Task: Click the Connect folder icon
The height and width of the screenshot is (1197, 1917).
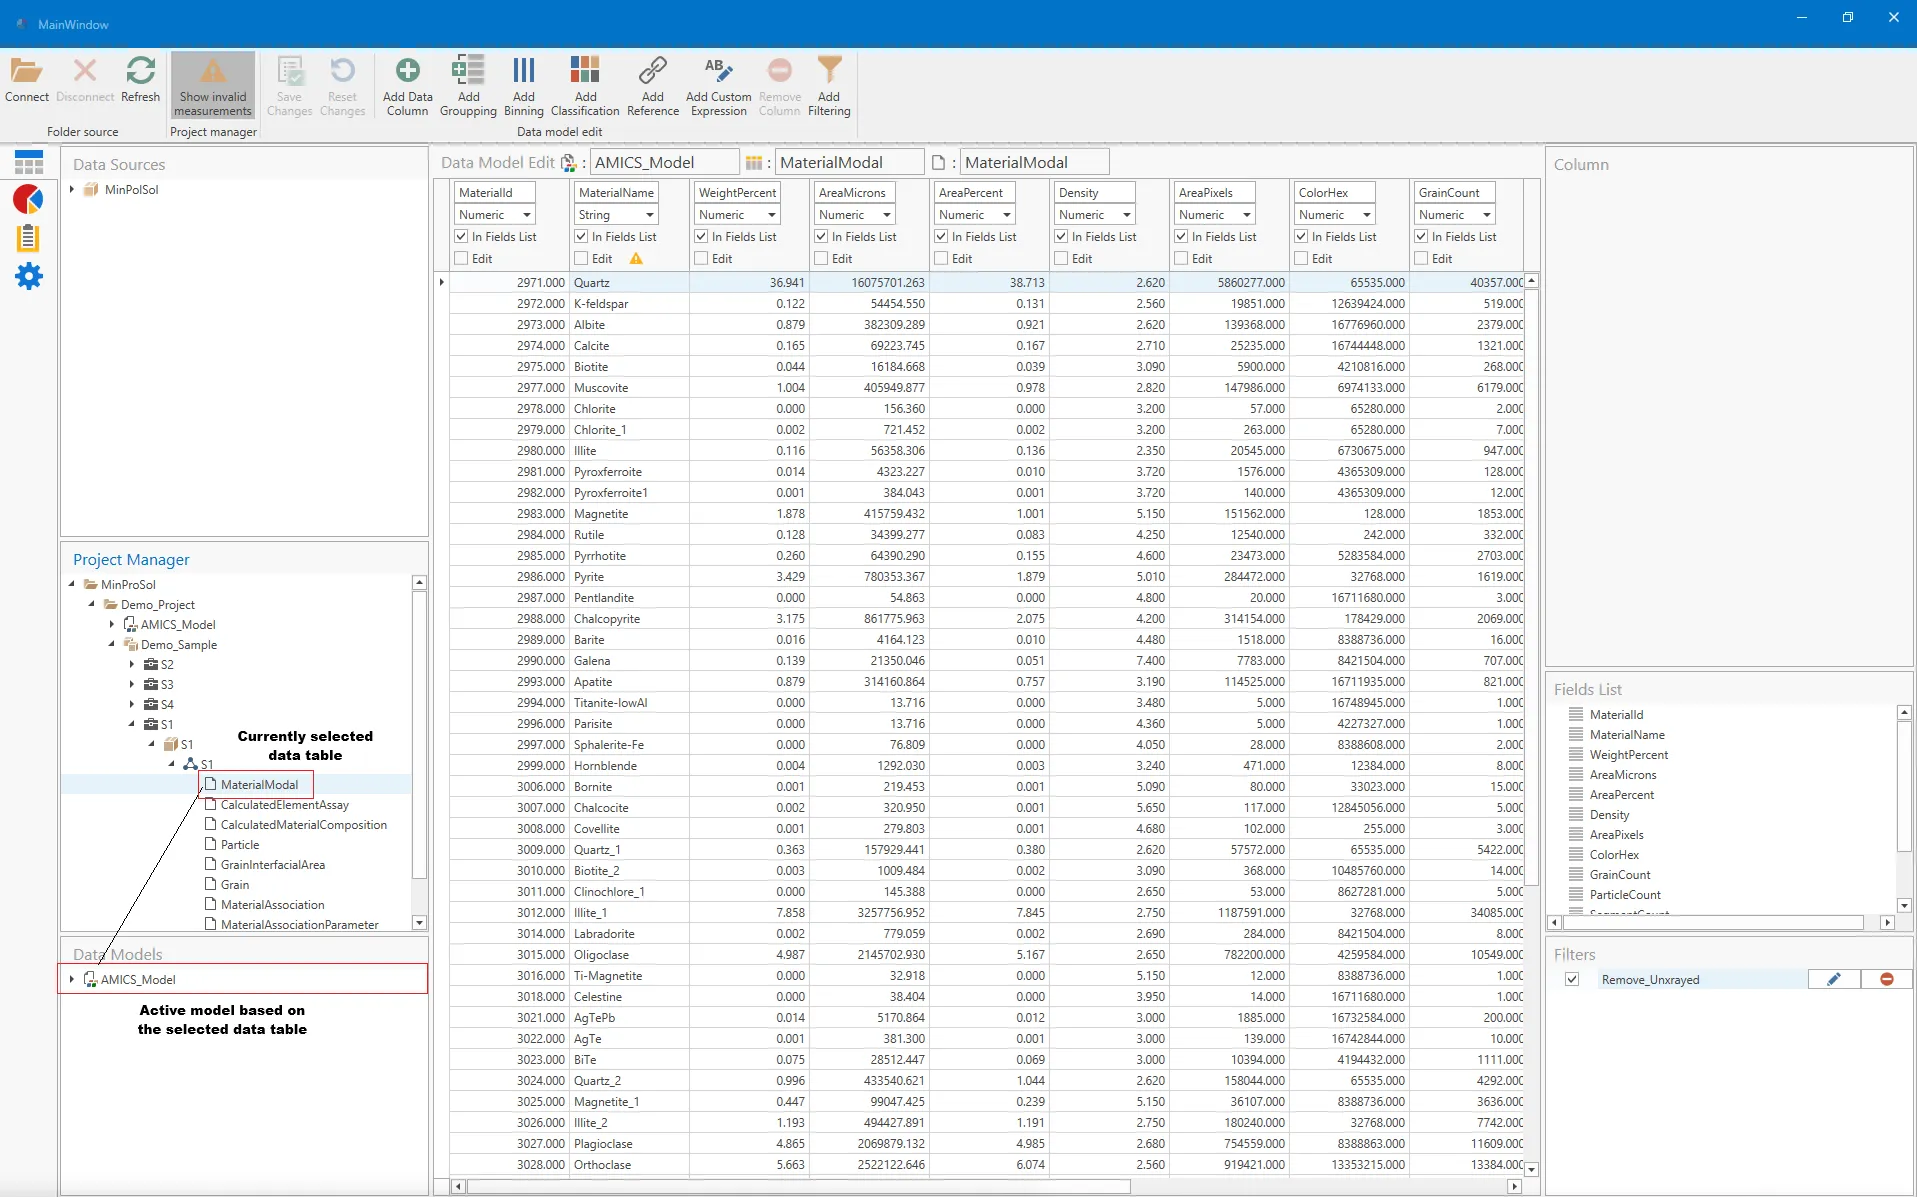Action: 26,71
